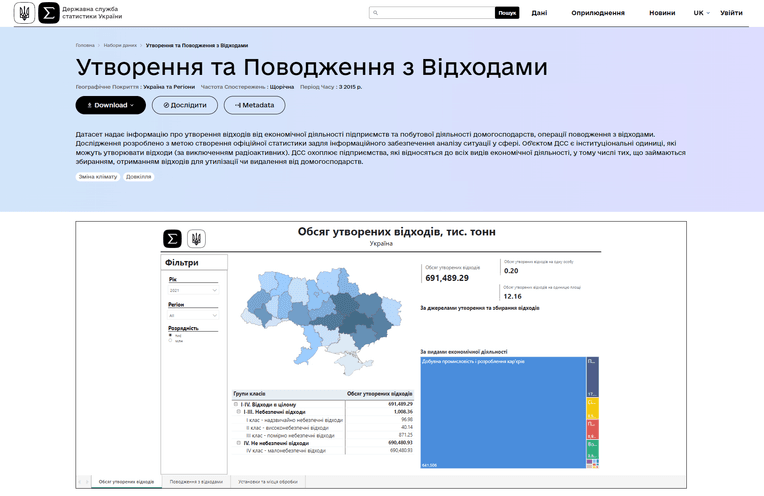The height and width of the screenshot is (496, 764).
Task: Open the Рік year filter dropdown
Action: [x=193, y=290]
